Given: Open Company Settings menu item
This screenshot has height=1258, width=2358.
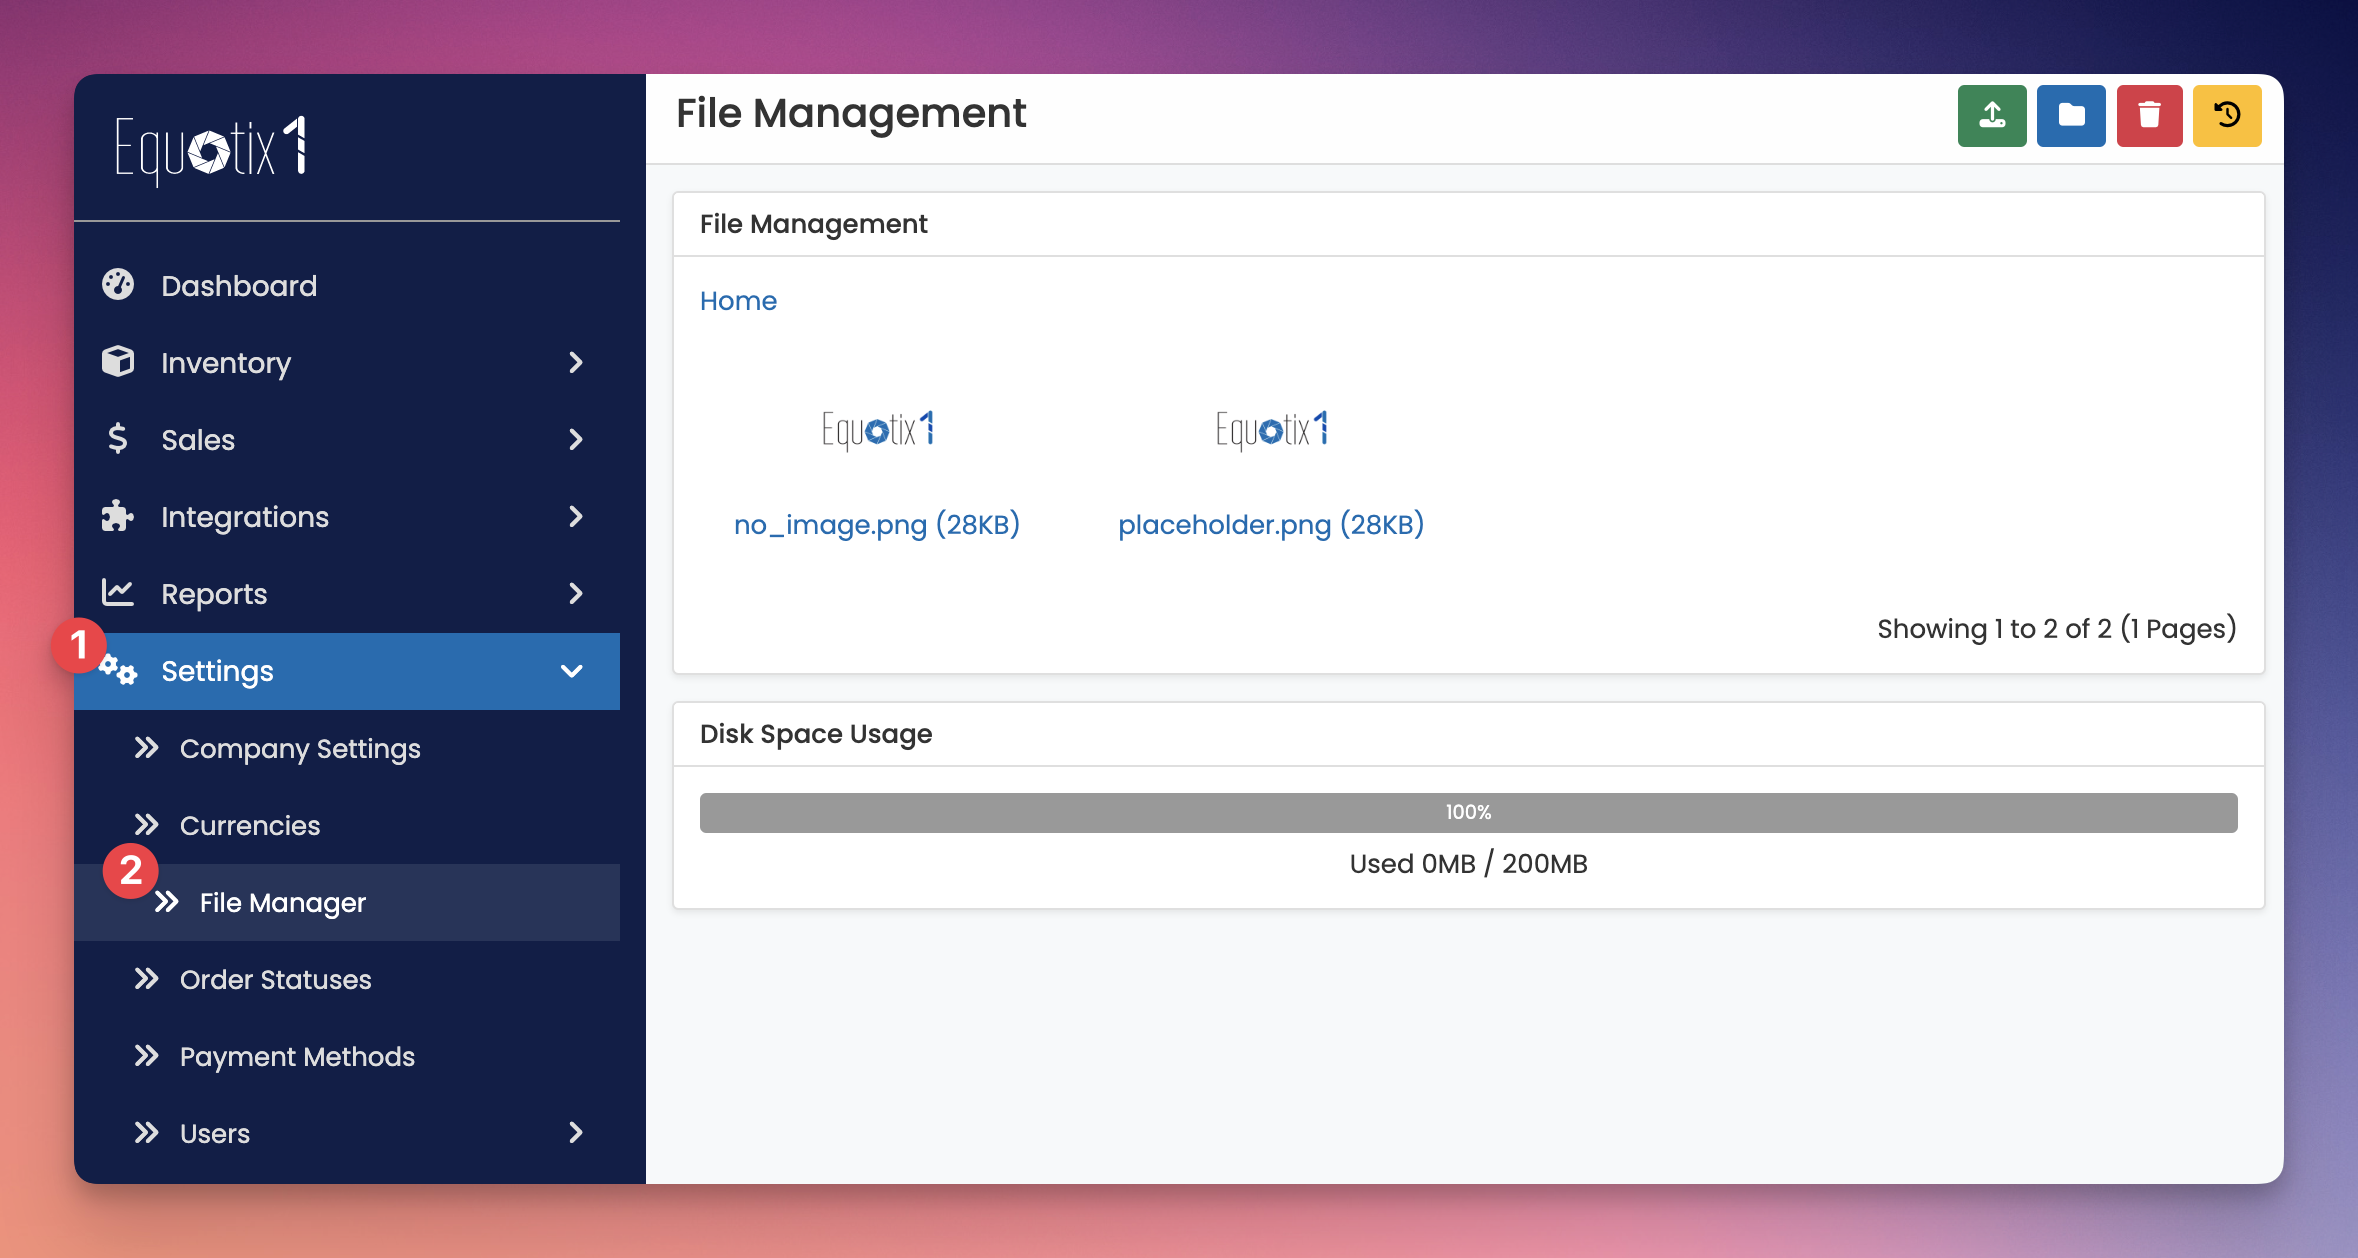Looking at the screenshot, I should click(300, 748).
